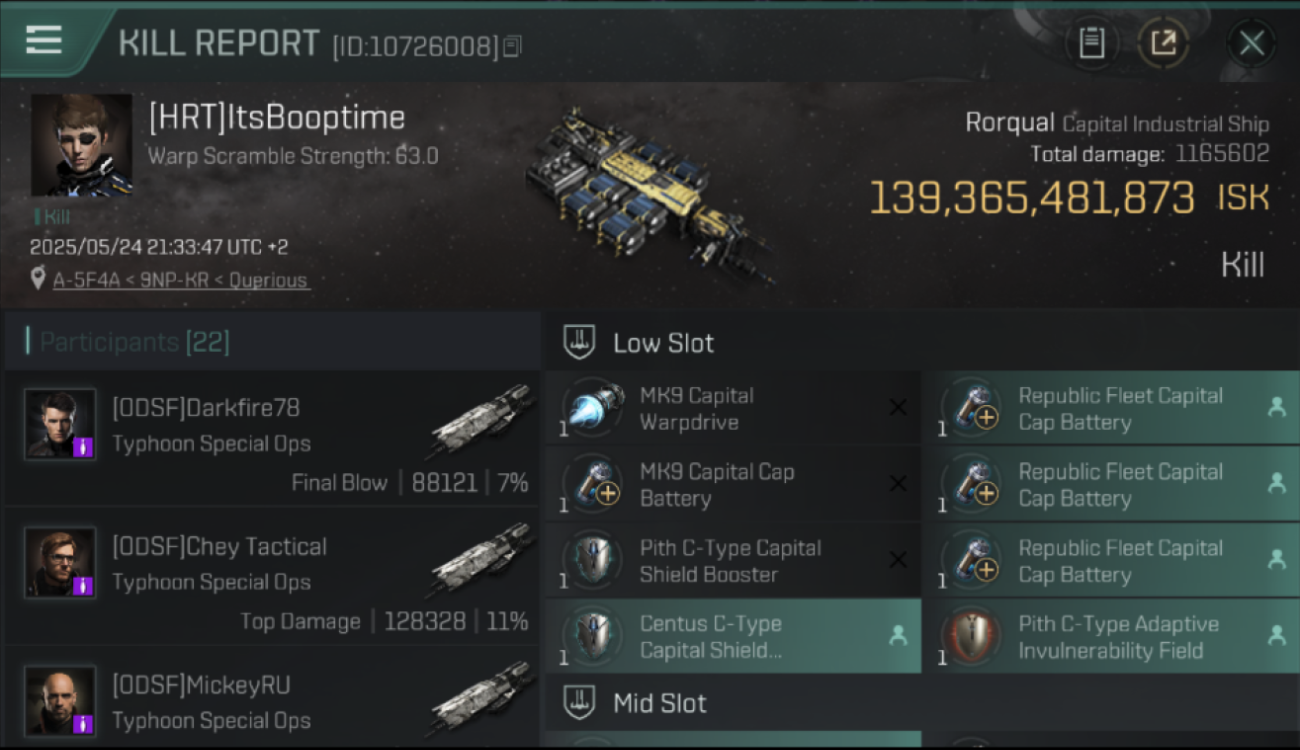Click the clipboard notes icon

tap(1092, 43)
